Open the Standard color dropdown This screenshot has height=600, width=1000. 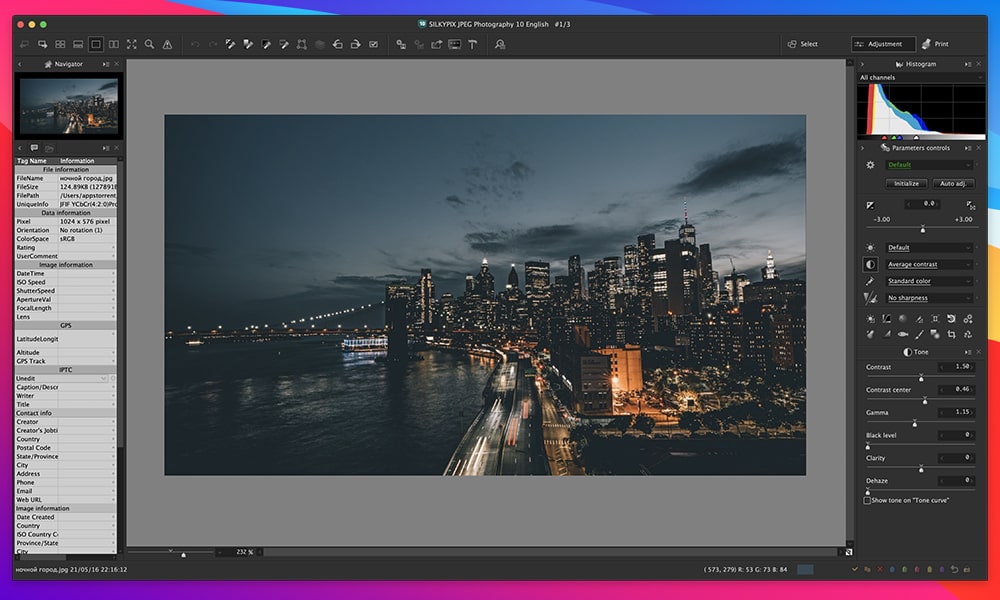(929, 281)
